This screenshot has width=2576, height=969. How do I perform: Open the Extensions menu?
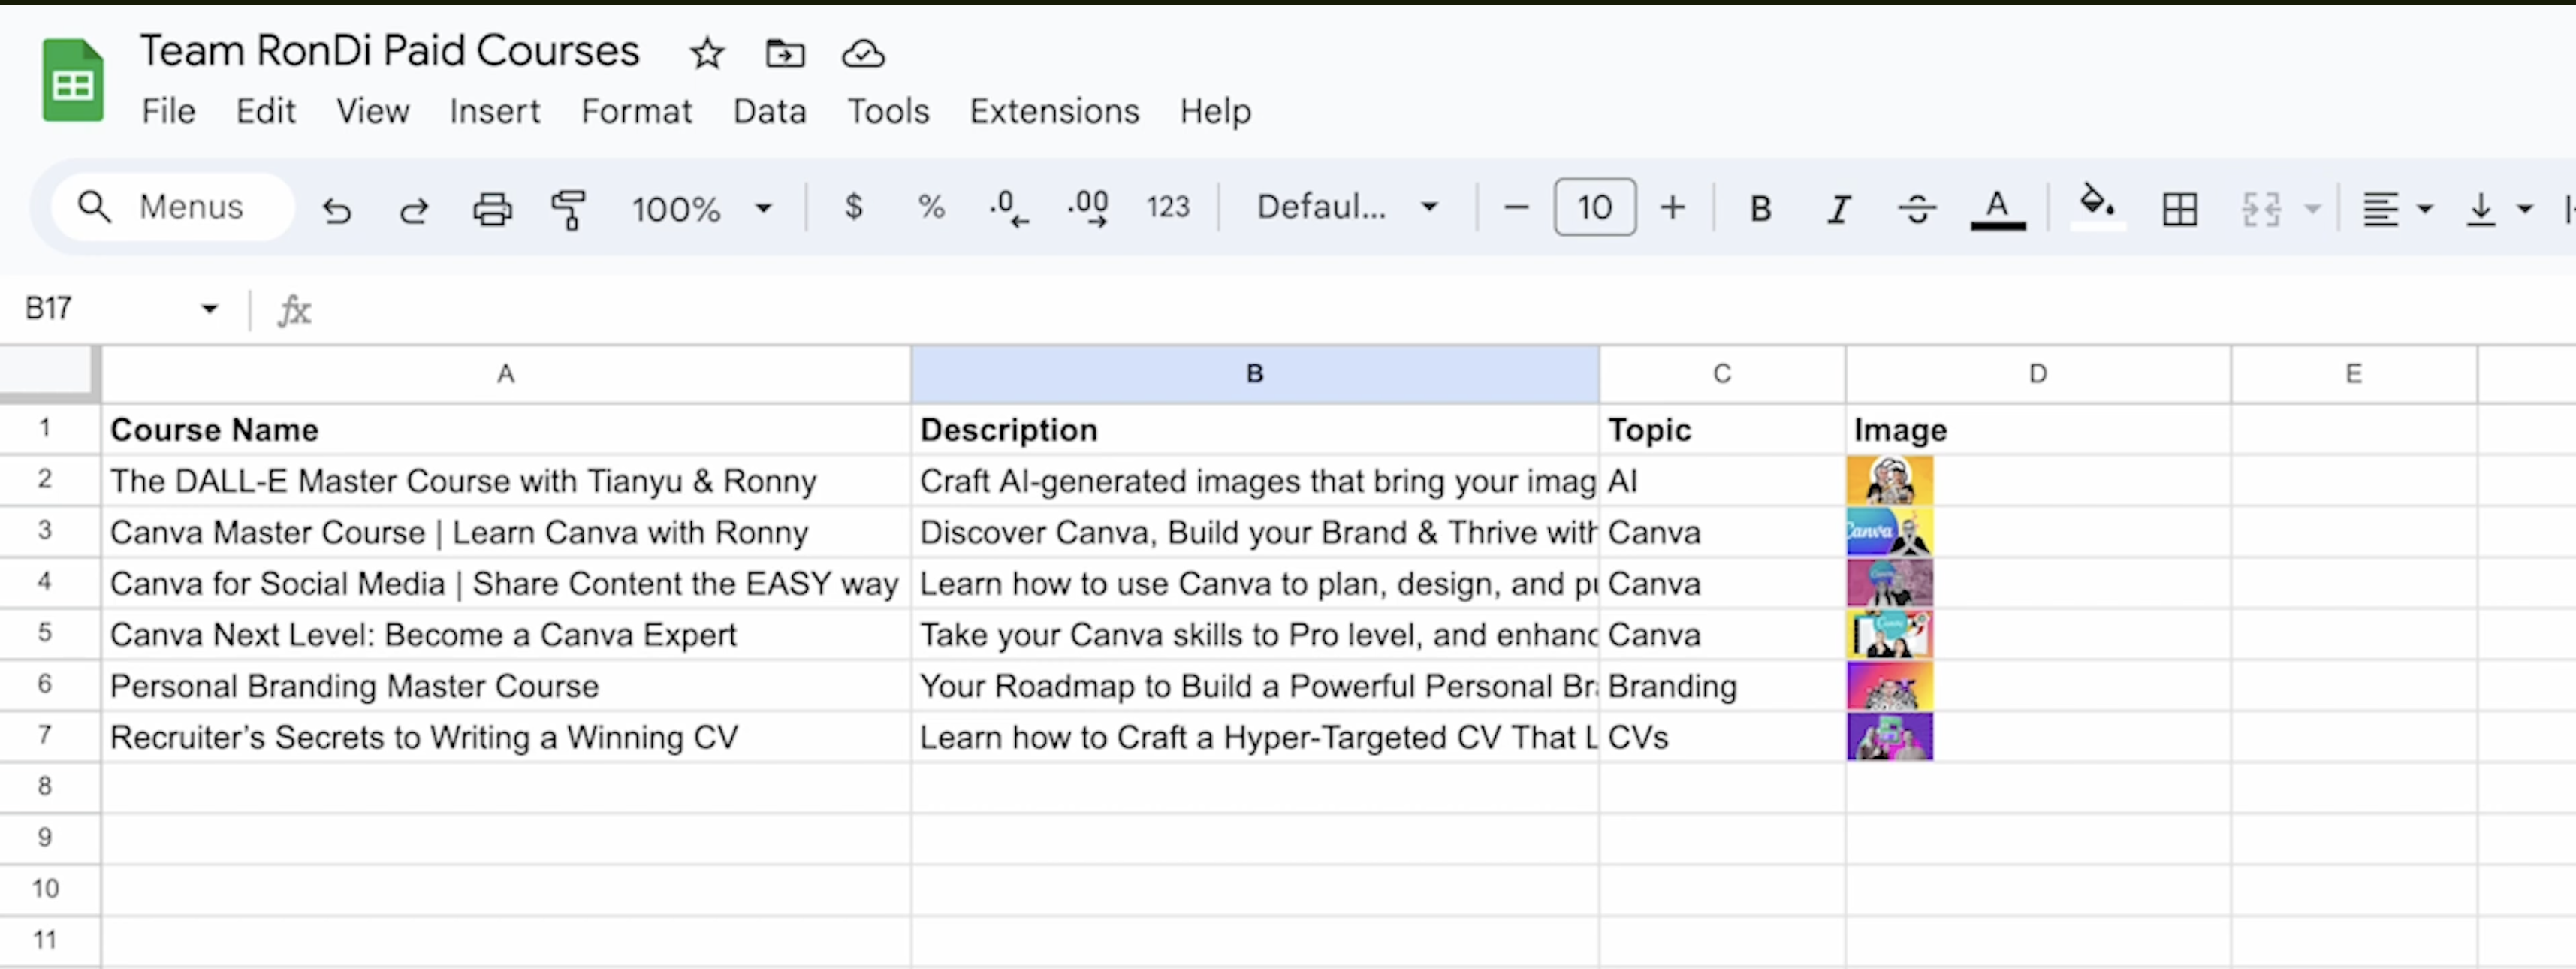point(1054,111)
